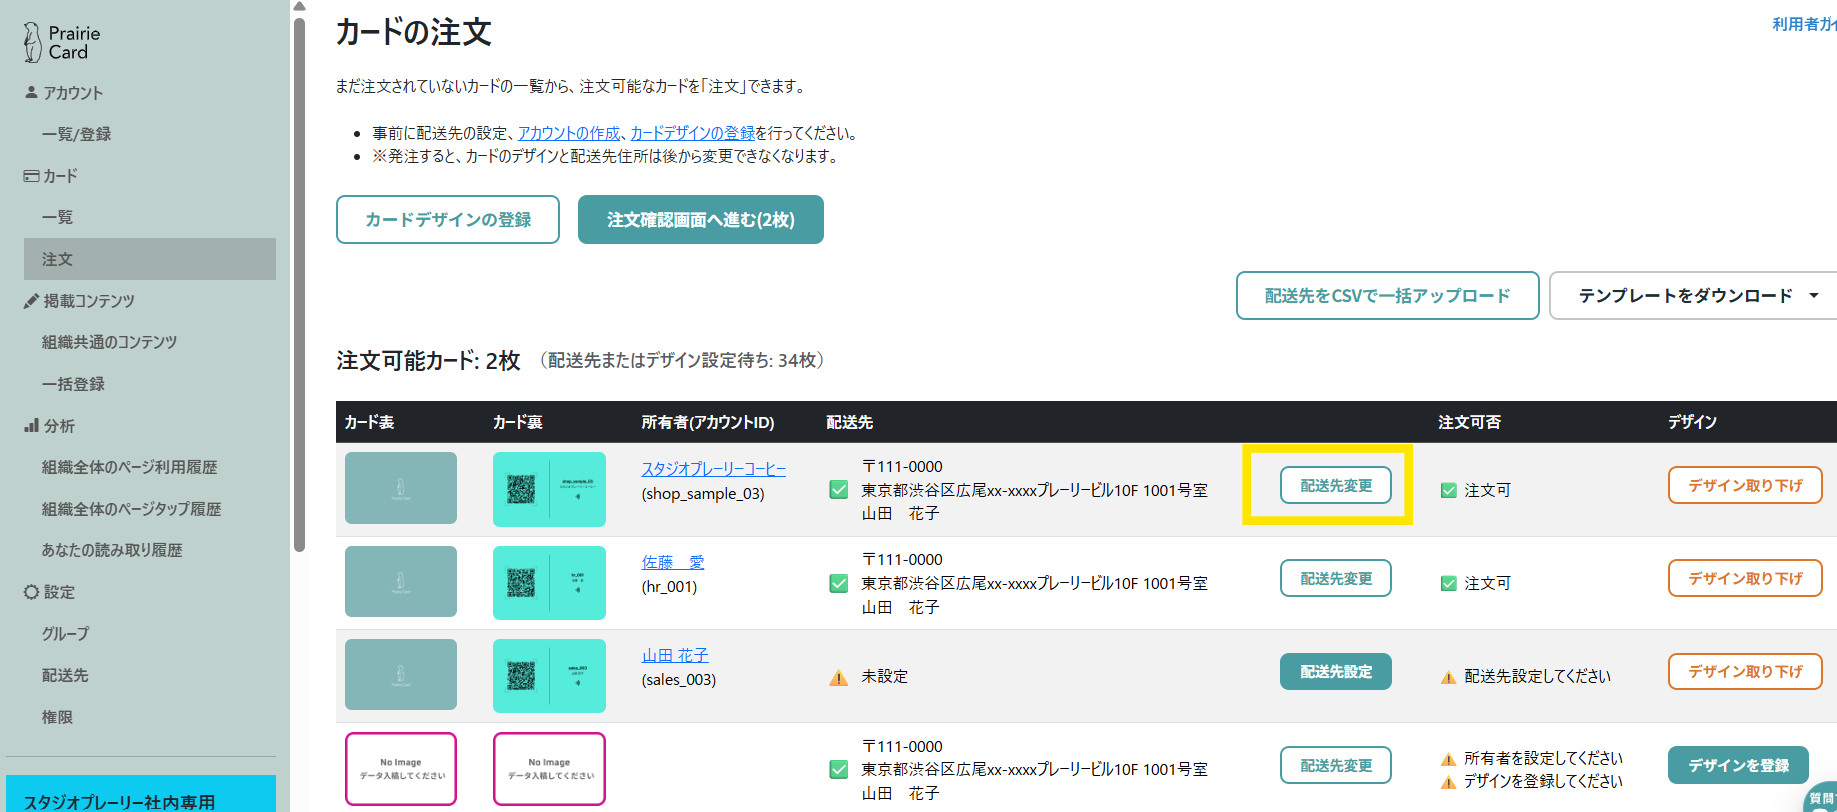The width and height of the screenshot is (1837, 812).
Task: Toggle the 注文可 checkbox for 佐藤 愛
Action: pyautogui.click(x=1448, y=583)
